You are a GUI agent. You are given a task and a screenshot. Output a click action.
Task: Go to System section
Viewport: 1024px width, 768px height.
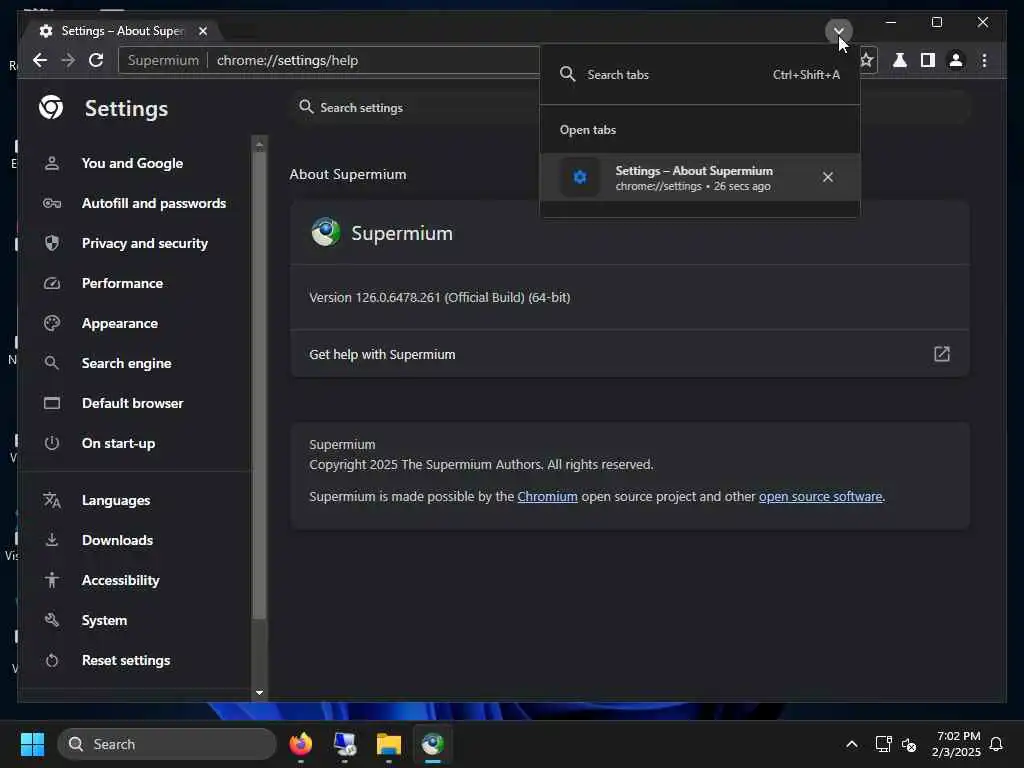tap(104, 620)
